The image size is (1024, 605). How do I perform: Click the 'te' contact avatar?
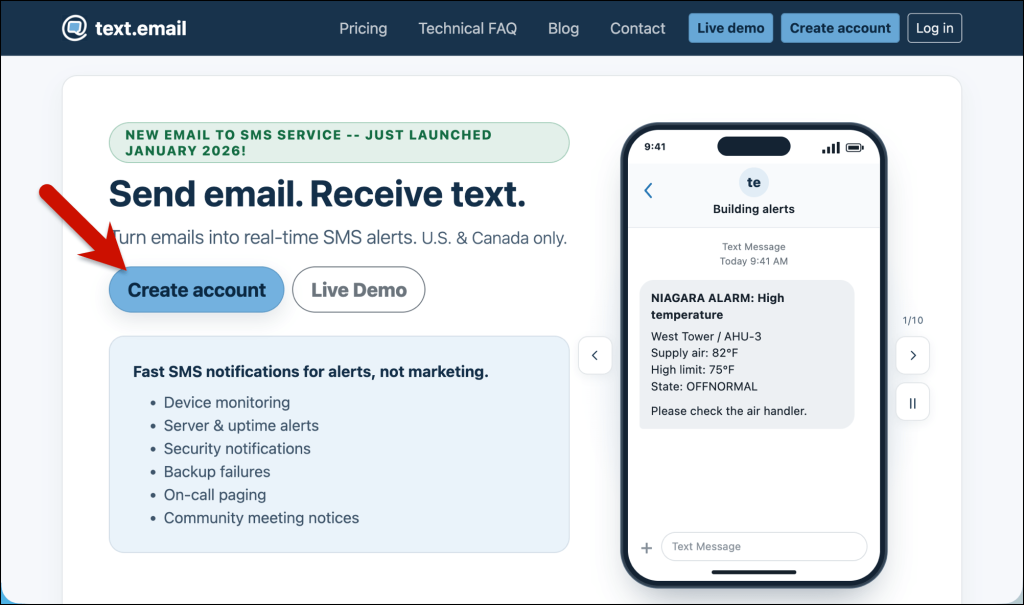pos(754,182)
